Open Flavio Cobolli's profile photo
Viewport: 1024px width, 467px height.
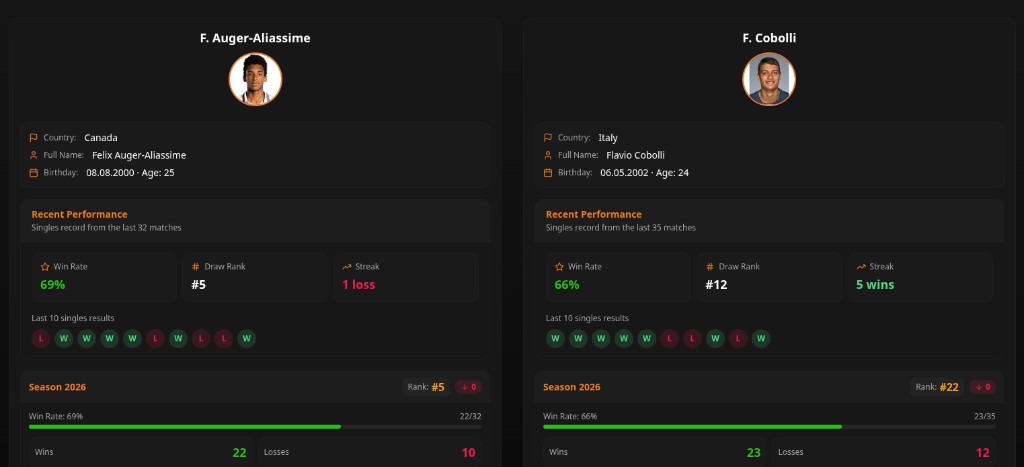tap(769, 79)
